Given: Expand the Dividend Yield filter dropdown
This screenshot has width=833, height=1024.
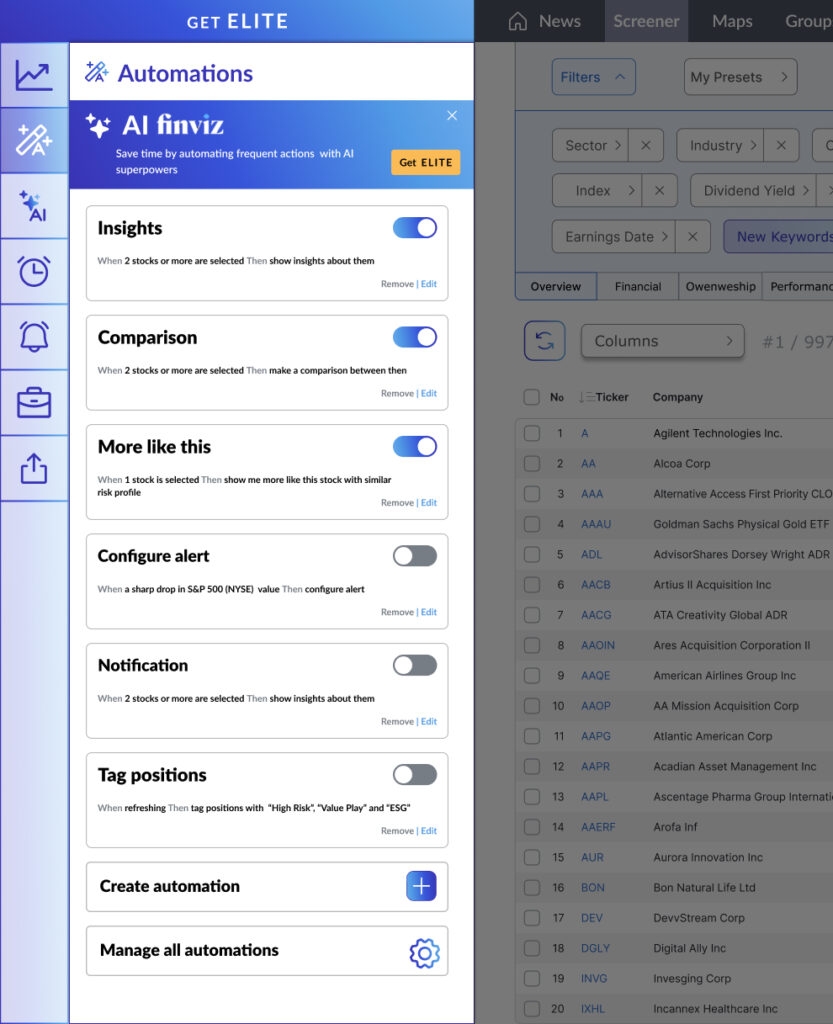Looking at the screenshot, I should (x=753, y=191).
